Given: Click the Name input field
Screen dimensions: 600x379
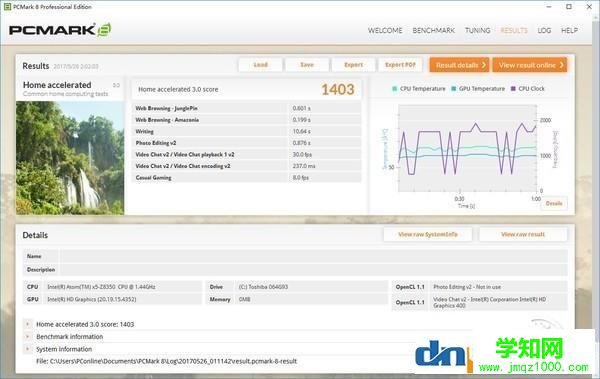Looking at the screenshot, I should tap(314, 256).
